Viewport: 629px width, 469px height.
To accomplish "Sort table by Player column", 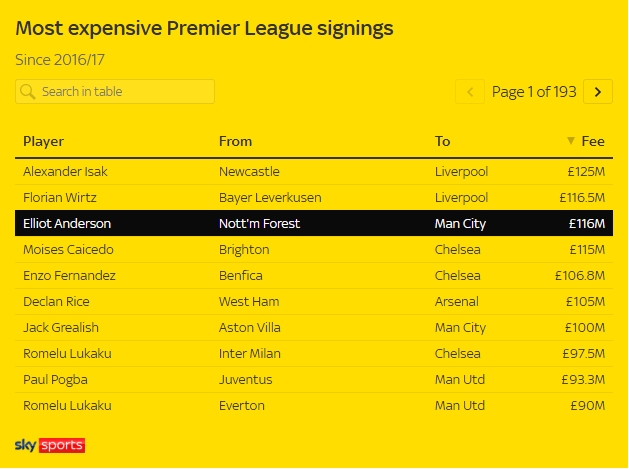I will 43,141.
